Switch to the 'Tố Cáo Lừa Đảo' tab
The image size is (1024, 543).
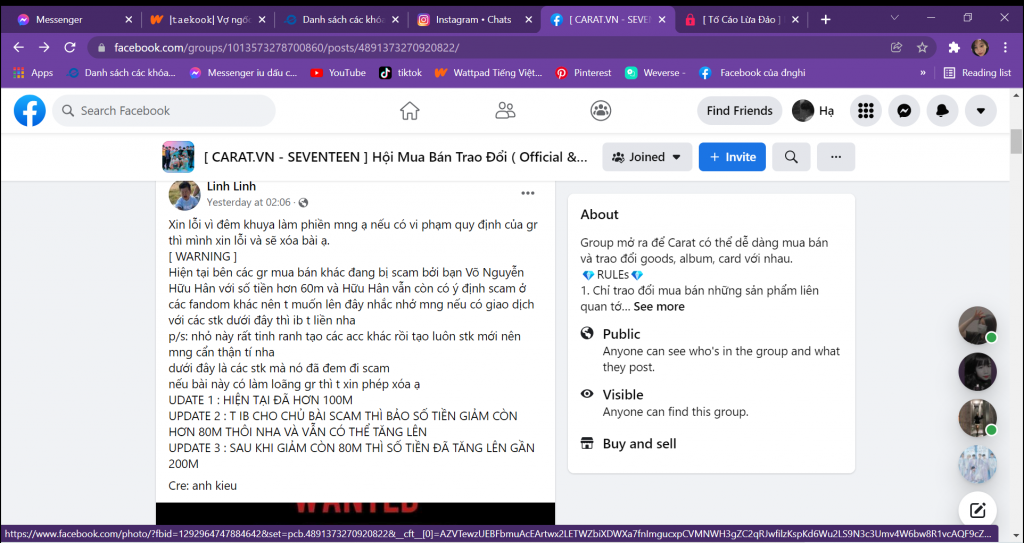tap(741, 20)
